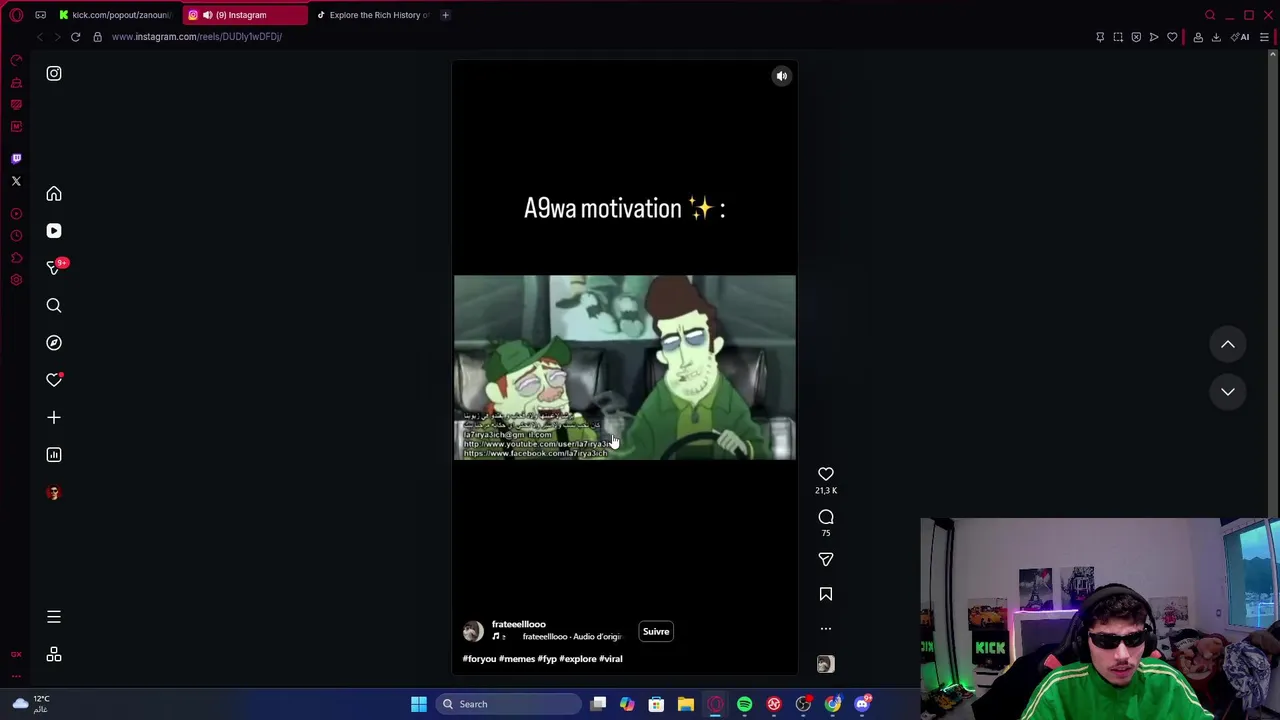Open X (Twitter) in Opera sidebar

[16, 181]
